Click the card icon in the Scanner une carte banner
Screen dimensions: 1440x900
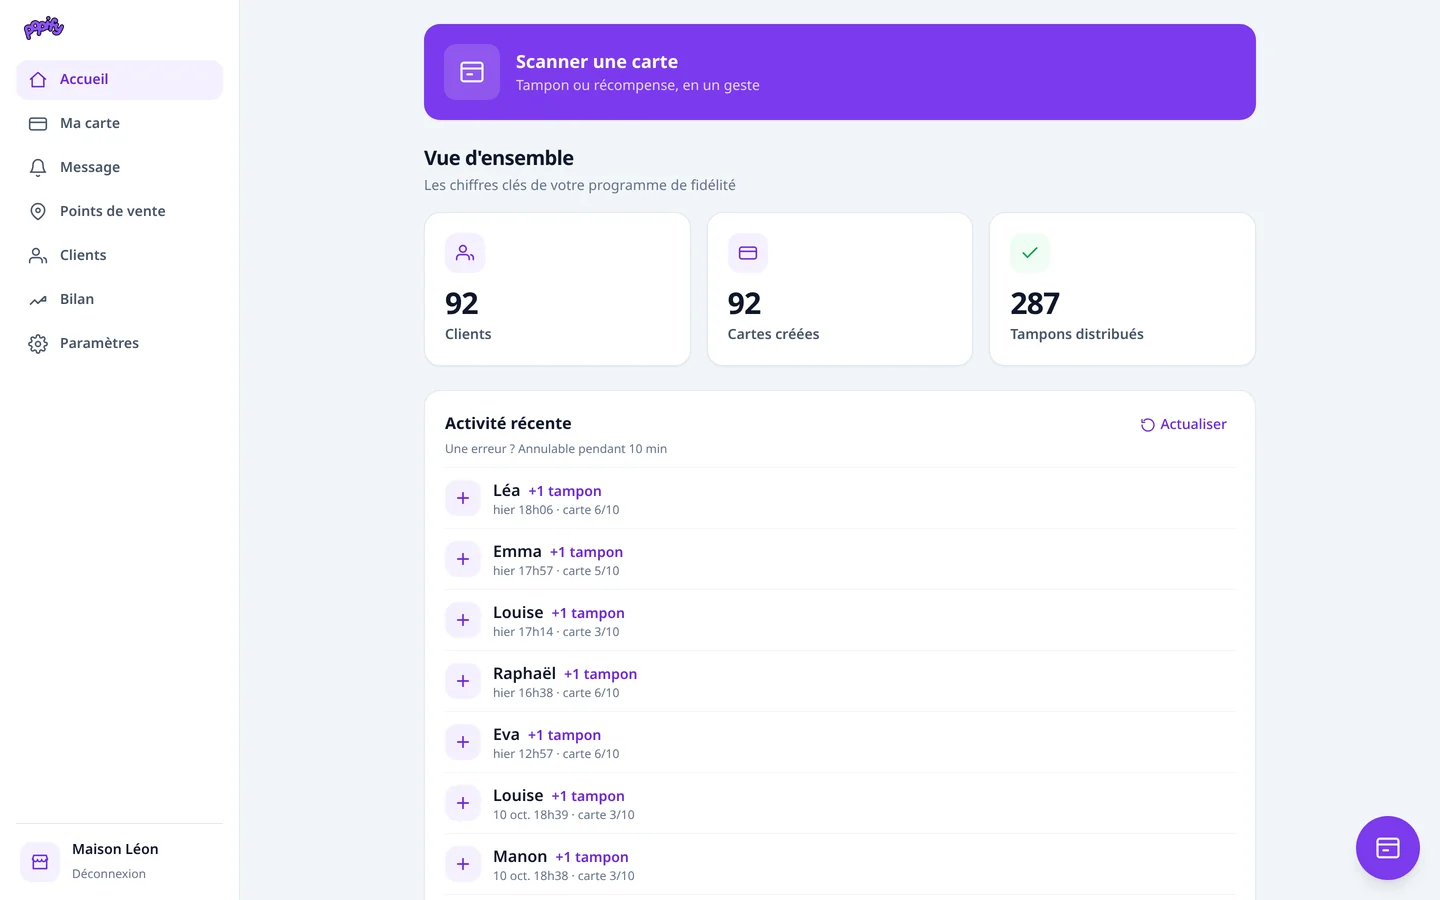tap(472, 72)
